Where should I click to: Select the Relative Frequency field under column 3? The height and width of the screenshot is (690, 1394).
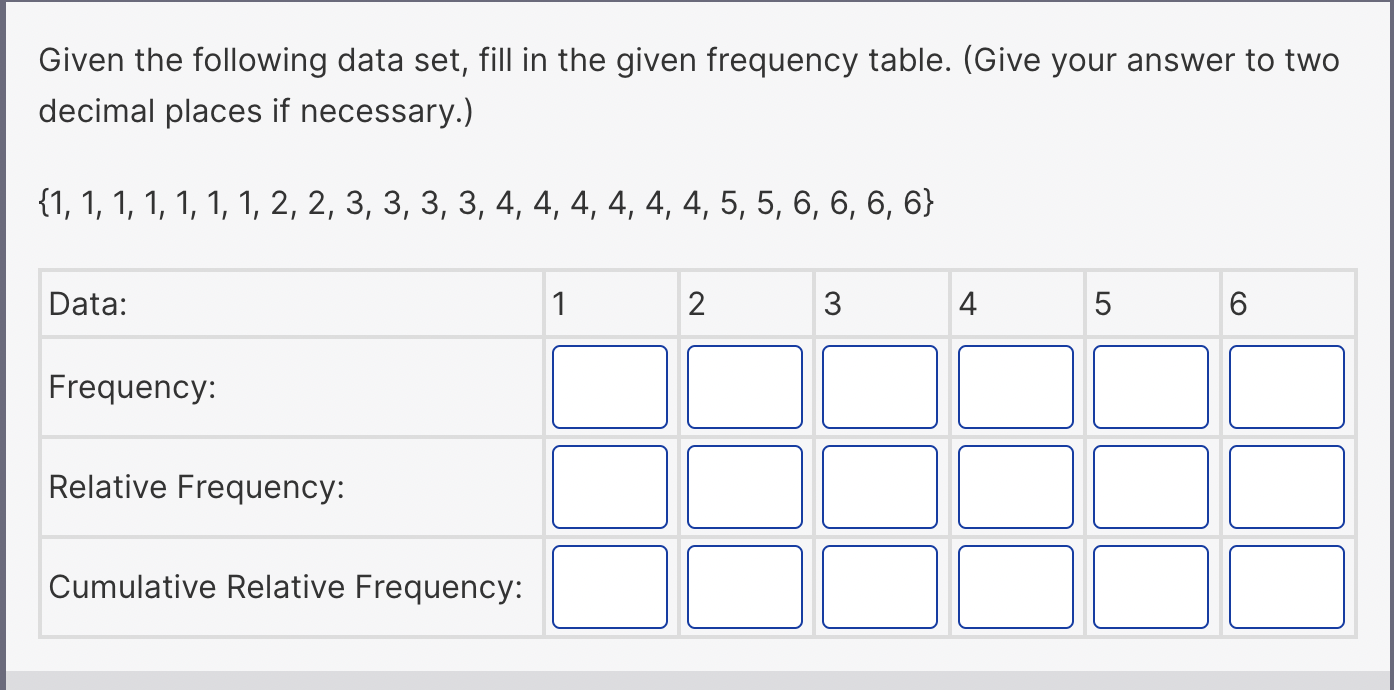pos(879,487)
